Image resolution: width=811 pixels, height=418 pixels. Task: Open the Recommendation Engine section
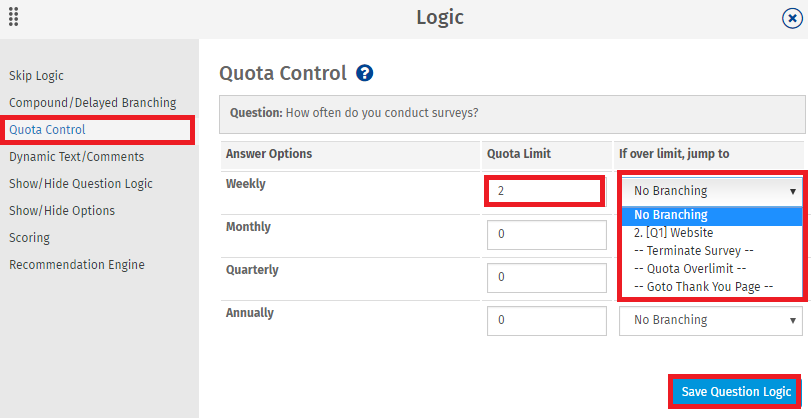point(77,264)
